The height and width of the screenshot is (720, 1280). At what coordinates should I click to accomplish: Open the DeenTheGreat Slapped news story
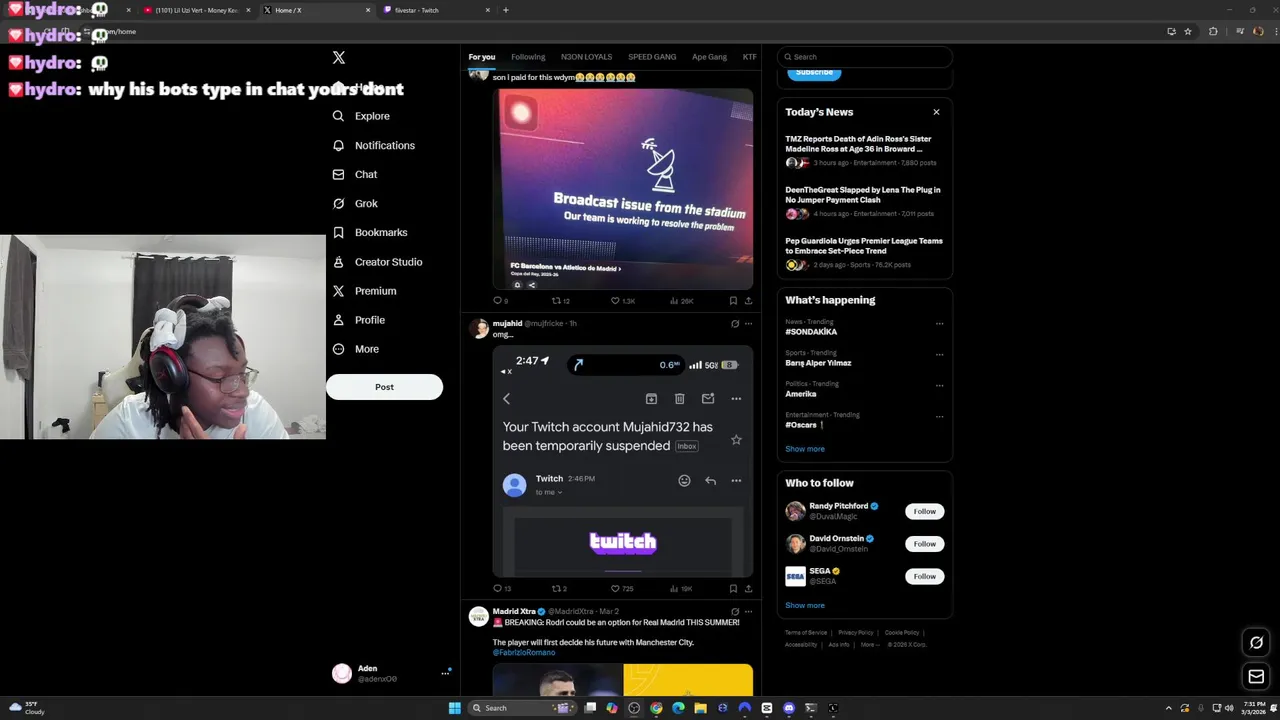(864, 201)
